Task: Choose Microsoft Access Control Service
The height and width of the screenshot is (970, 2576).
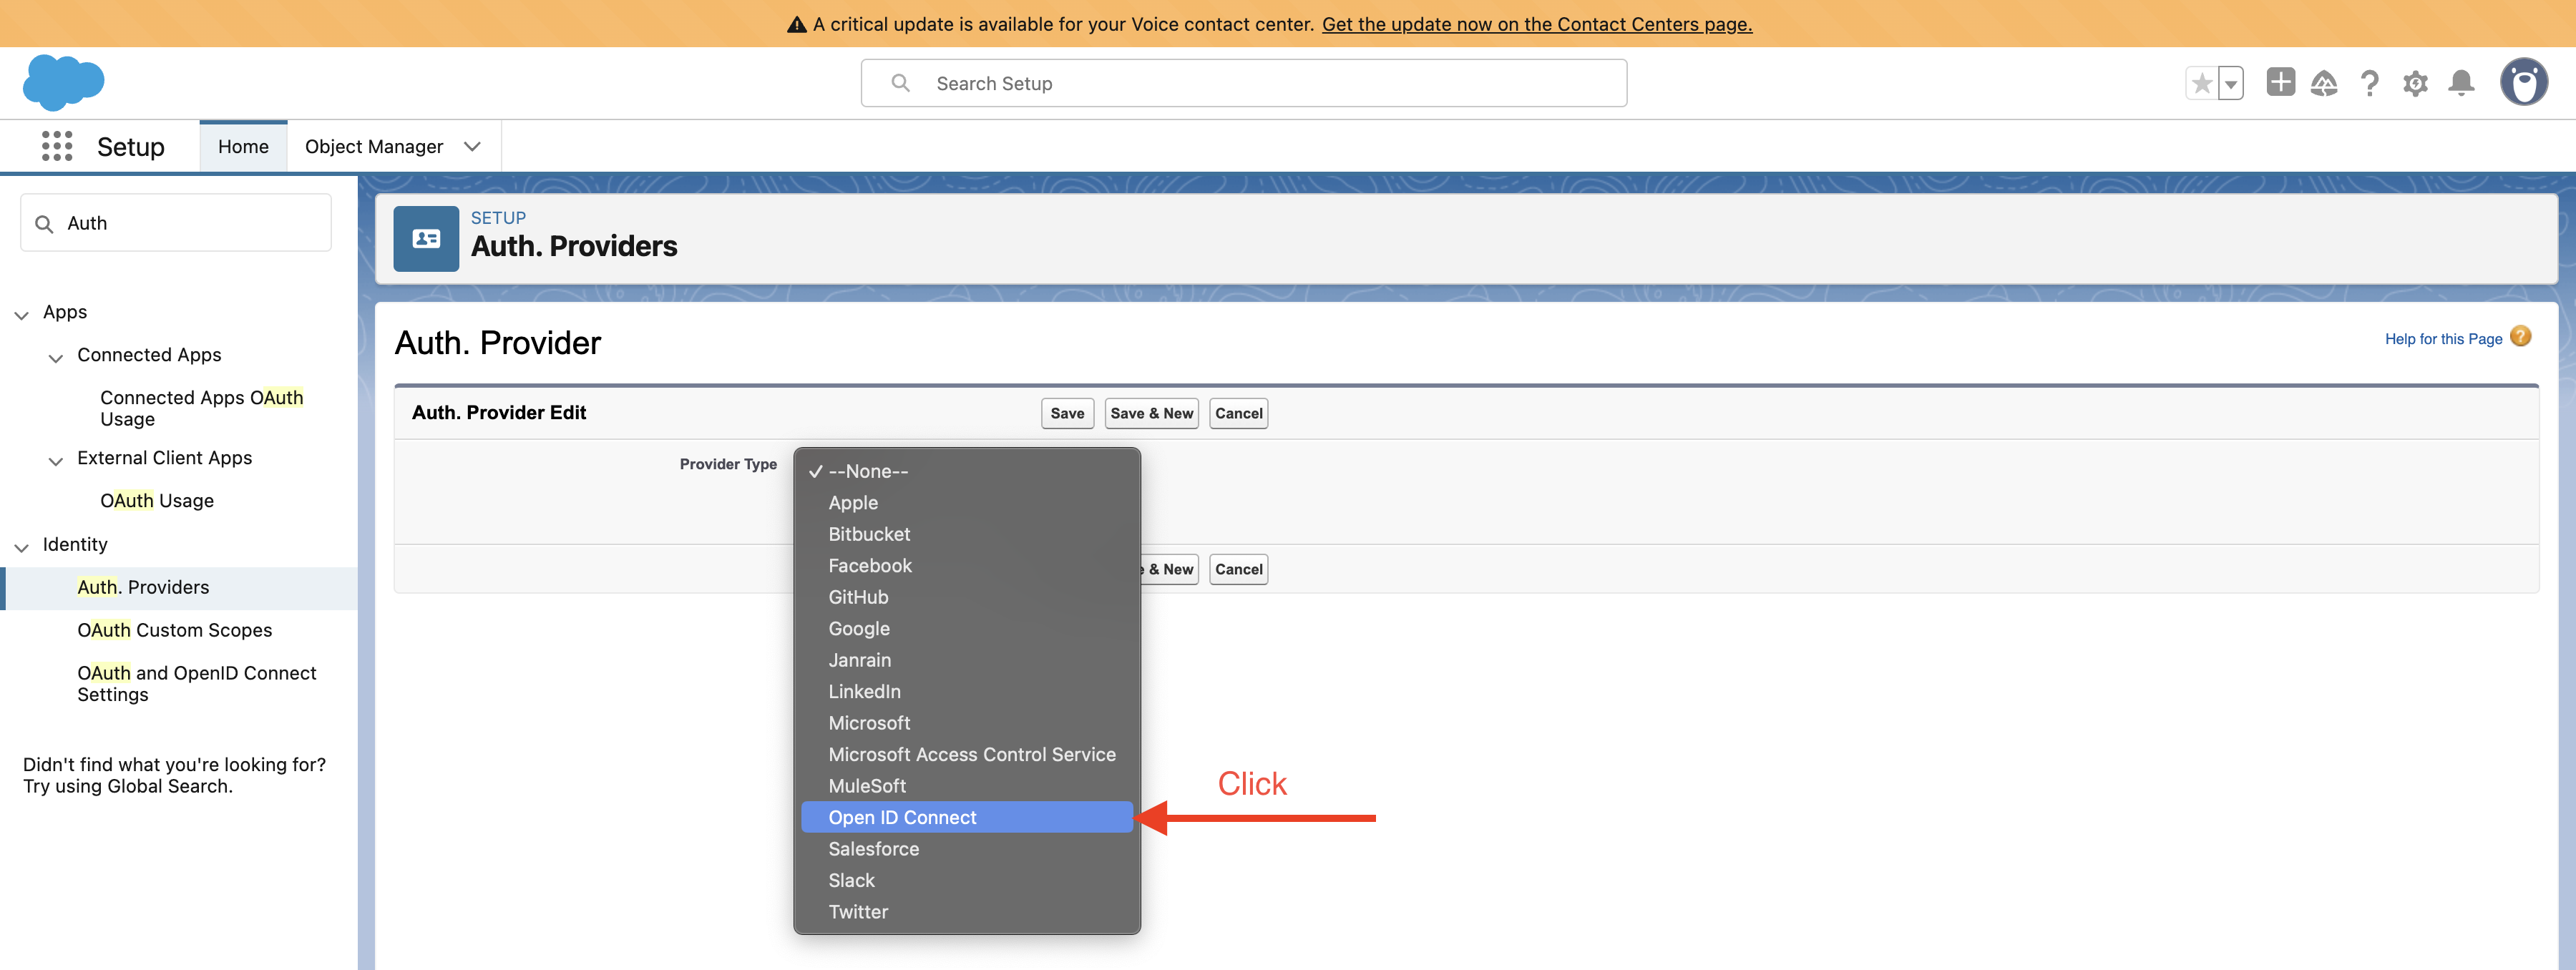Action: 967,754
